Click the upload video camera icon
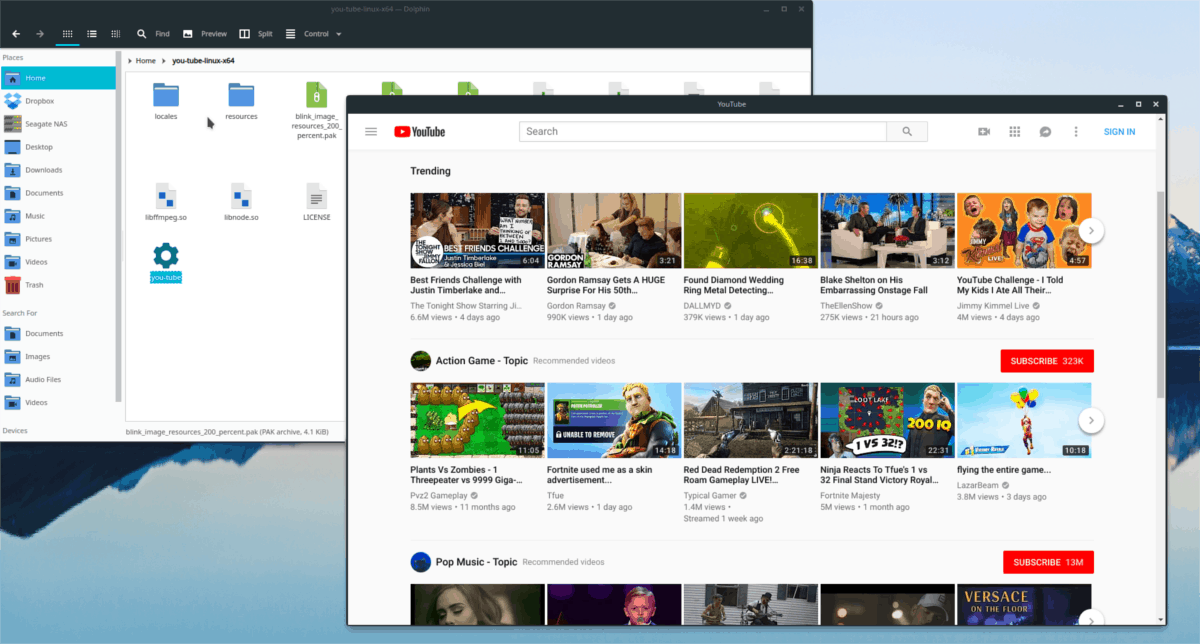The height and width of the screenshot is (644, 1200). (984, 132)
